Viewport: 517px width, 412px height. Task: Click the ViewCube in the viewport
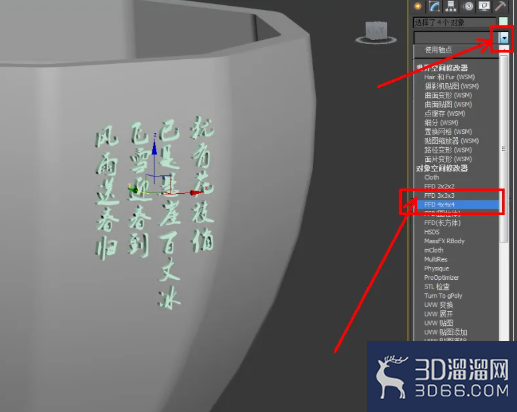tap(376, 32)
